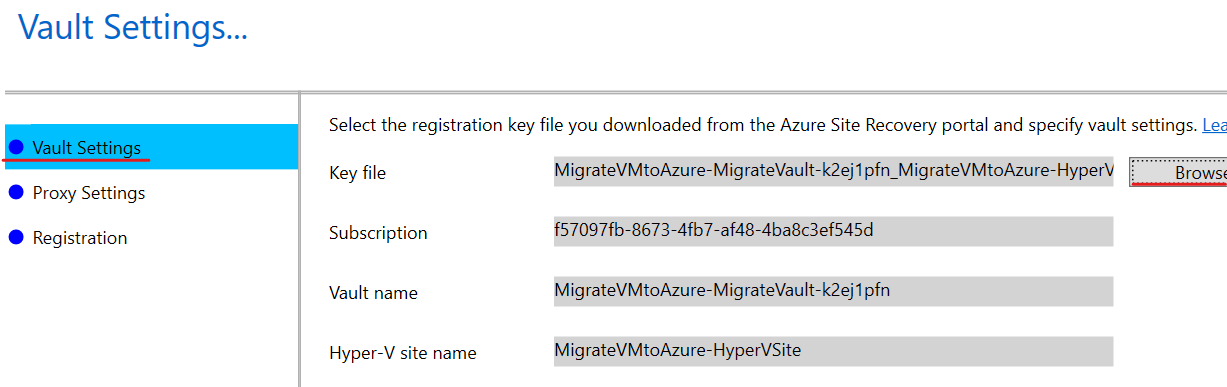Click the Subscription ID field
The width and height of the screenshot is (1227, 387).
(x=833, y=231)
